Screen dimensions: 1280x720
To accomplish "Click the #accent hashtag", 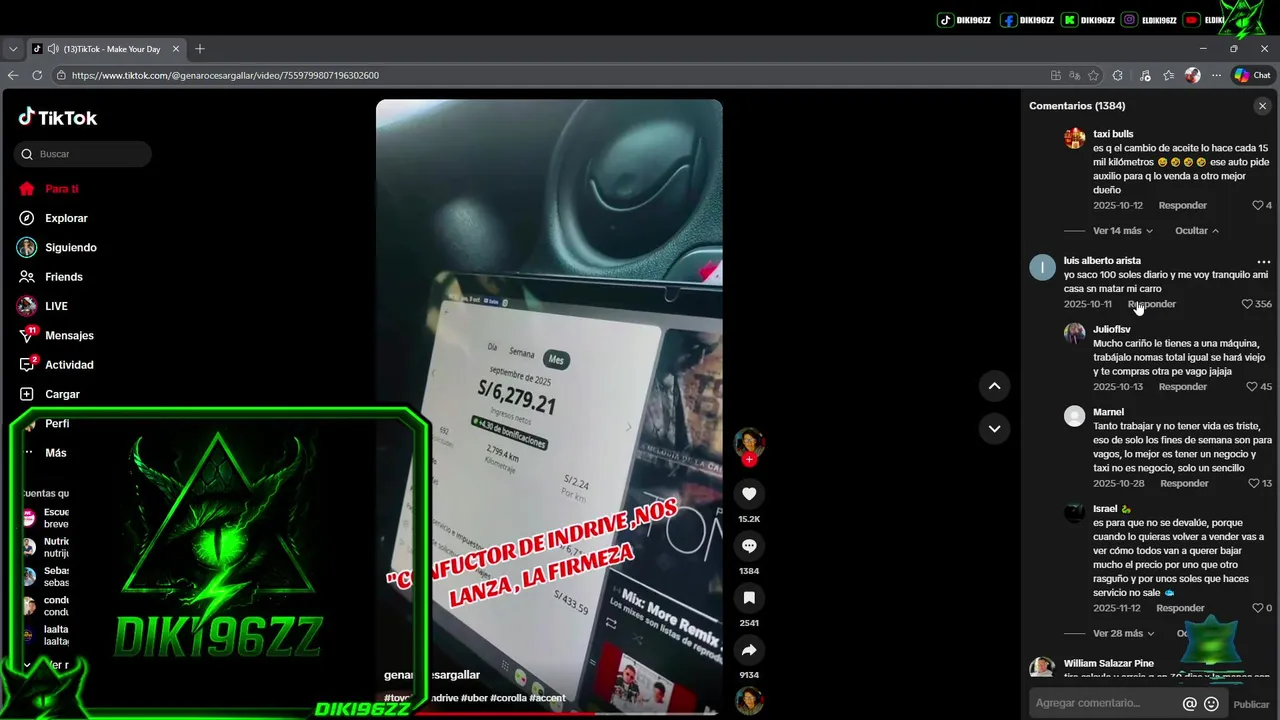I will pyautogui.click(x=547, y=698).
